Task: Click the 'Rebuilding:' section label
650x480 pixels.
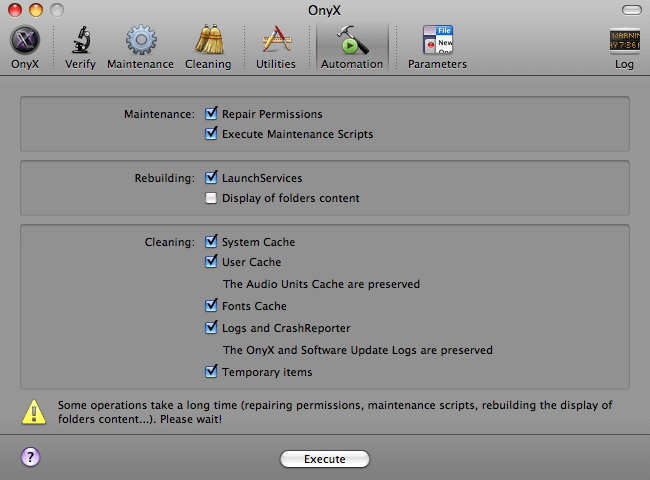Action: click(x=165, y=178)
